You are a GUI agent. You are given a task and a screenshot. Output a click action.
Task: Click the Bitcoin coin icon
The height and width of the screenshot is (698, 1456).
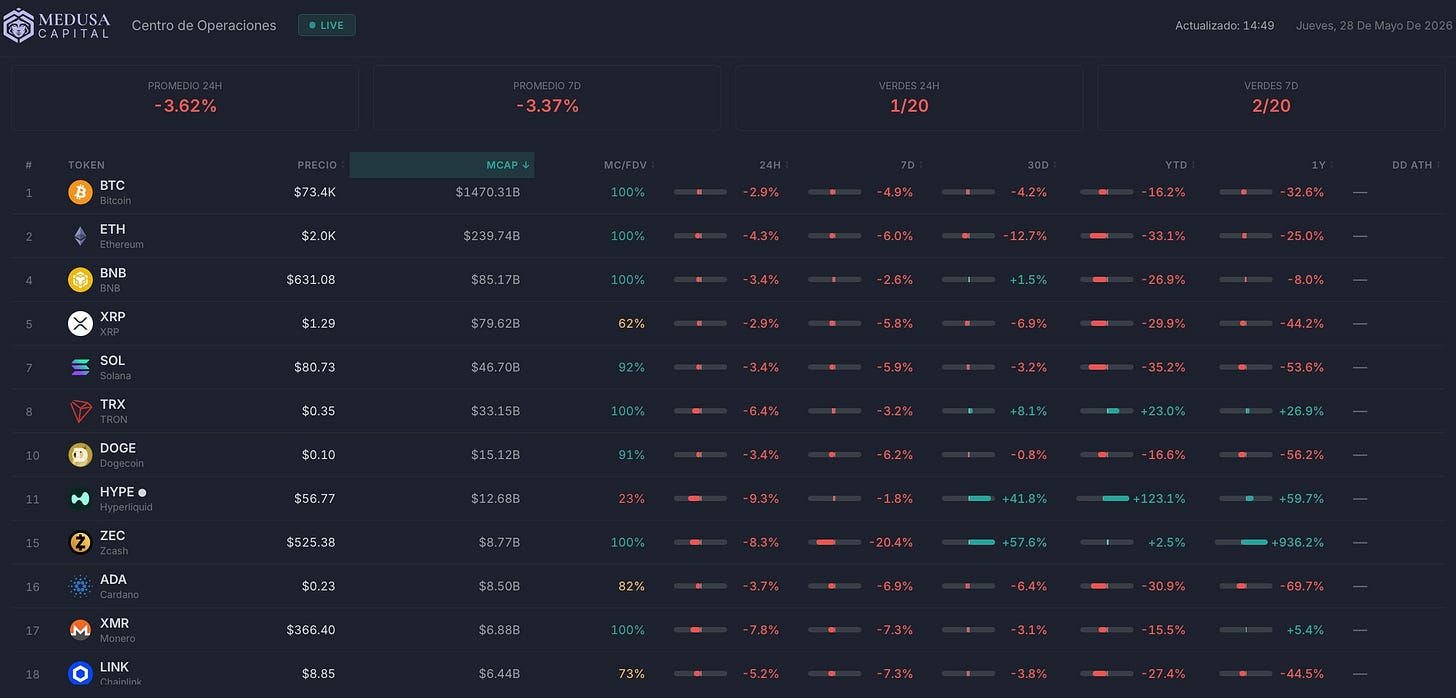80,192
